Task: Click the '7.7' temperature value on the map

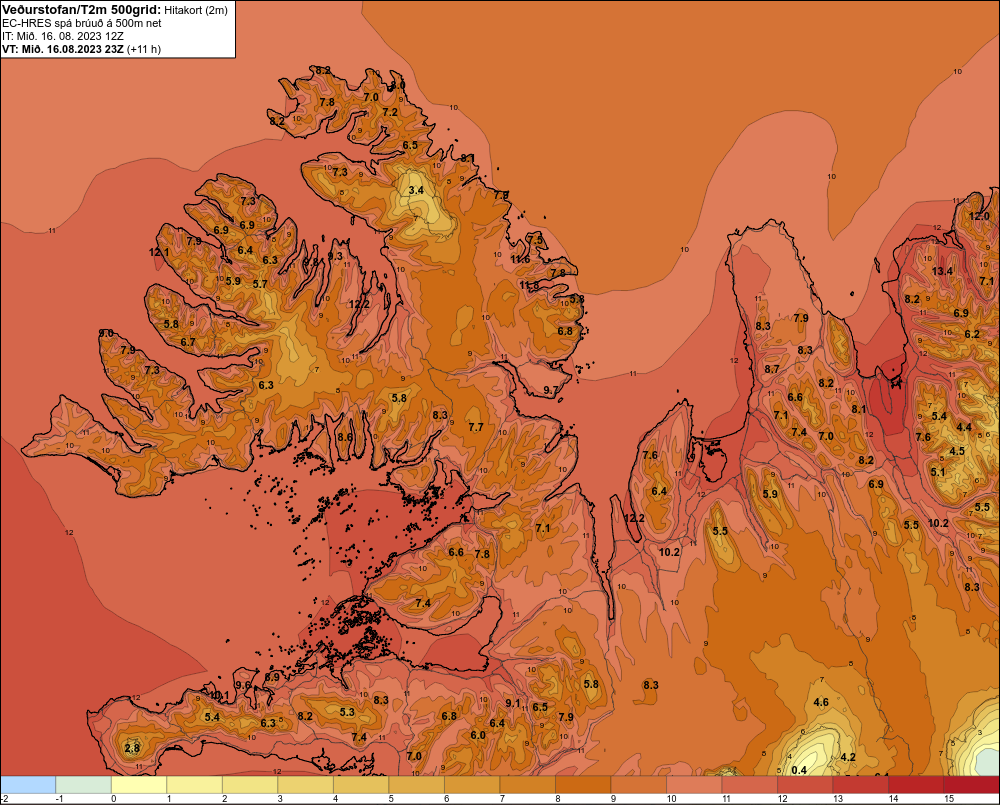Action: click(476, 427)
